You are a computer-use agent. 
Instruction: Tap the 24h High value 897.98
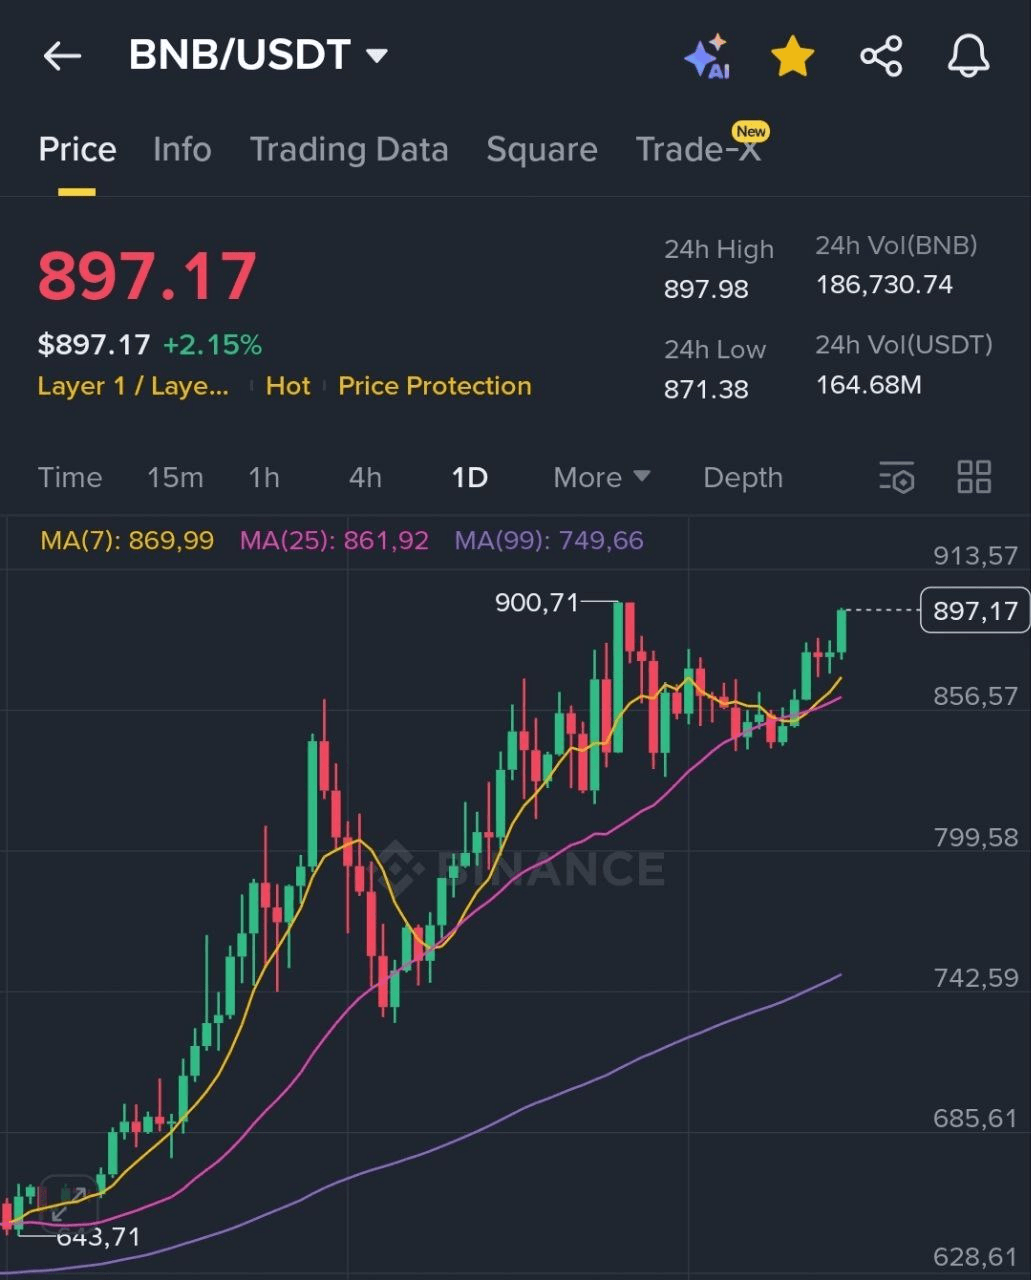coord(706,290)
